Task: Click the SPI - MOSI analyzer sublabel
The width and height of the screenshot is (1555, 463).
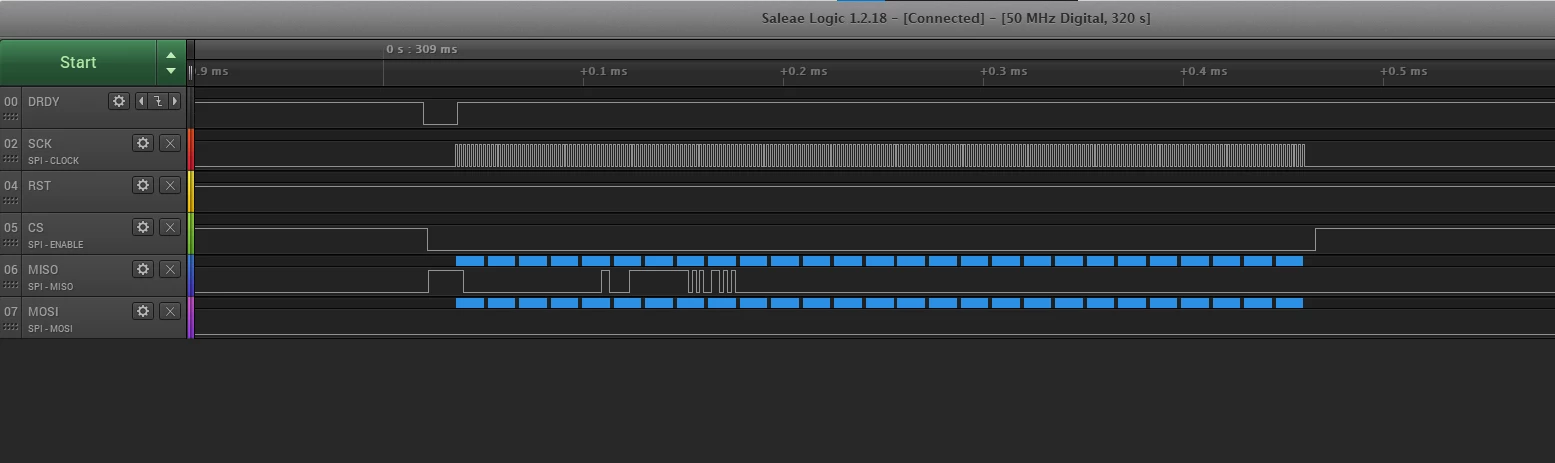Action: click(x=50, y=329)
